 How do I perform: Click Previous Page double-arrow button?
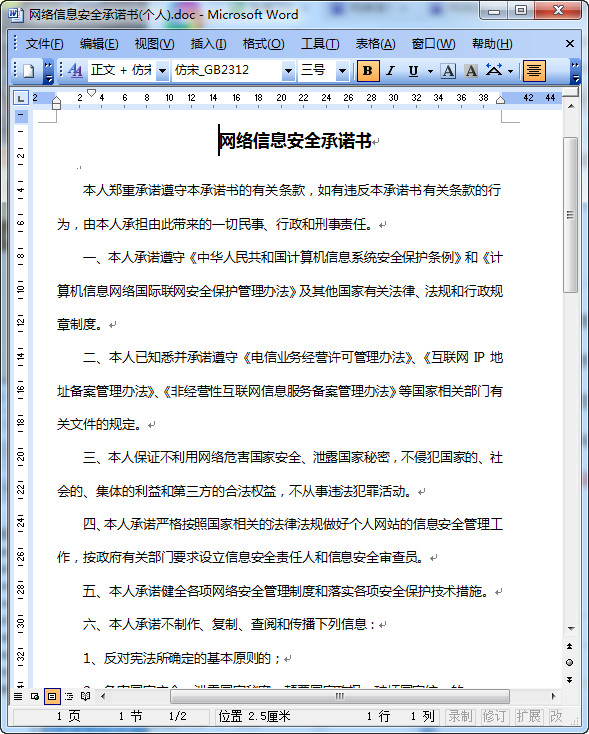[x=570, y=646]
